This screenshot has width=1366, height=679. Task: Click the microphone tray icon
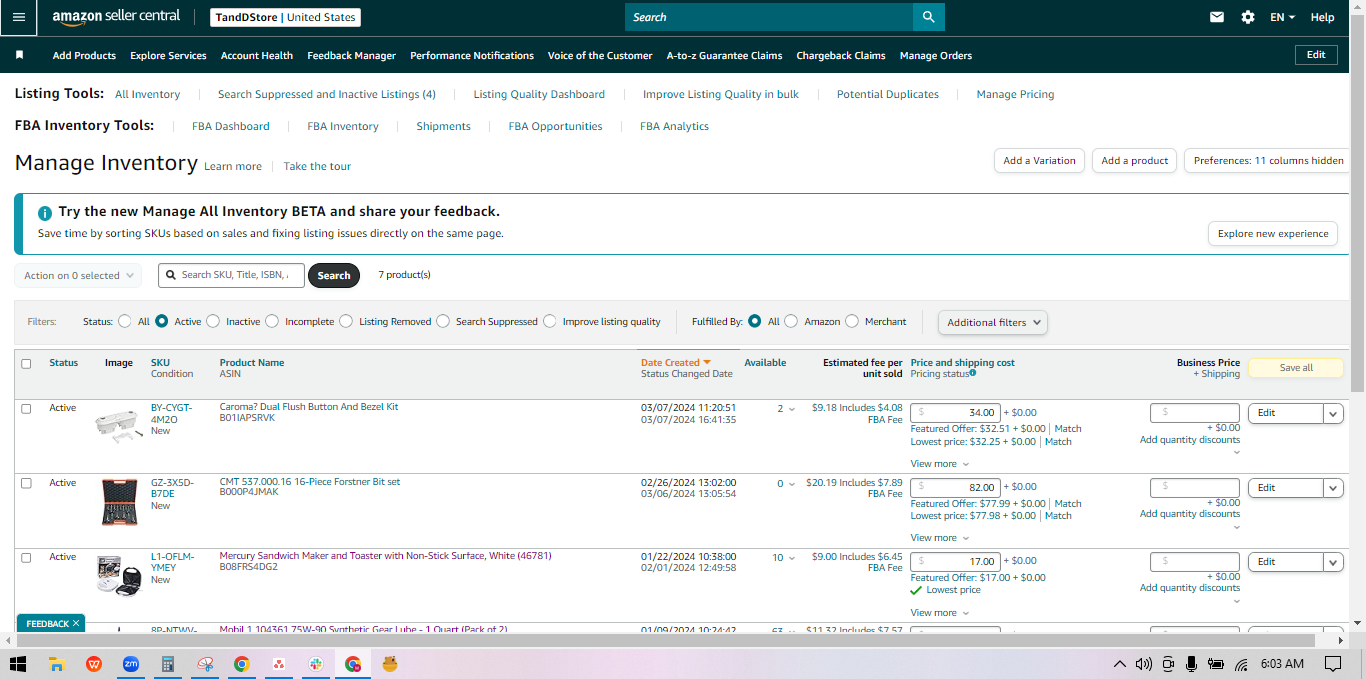point(1191,664)
